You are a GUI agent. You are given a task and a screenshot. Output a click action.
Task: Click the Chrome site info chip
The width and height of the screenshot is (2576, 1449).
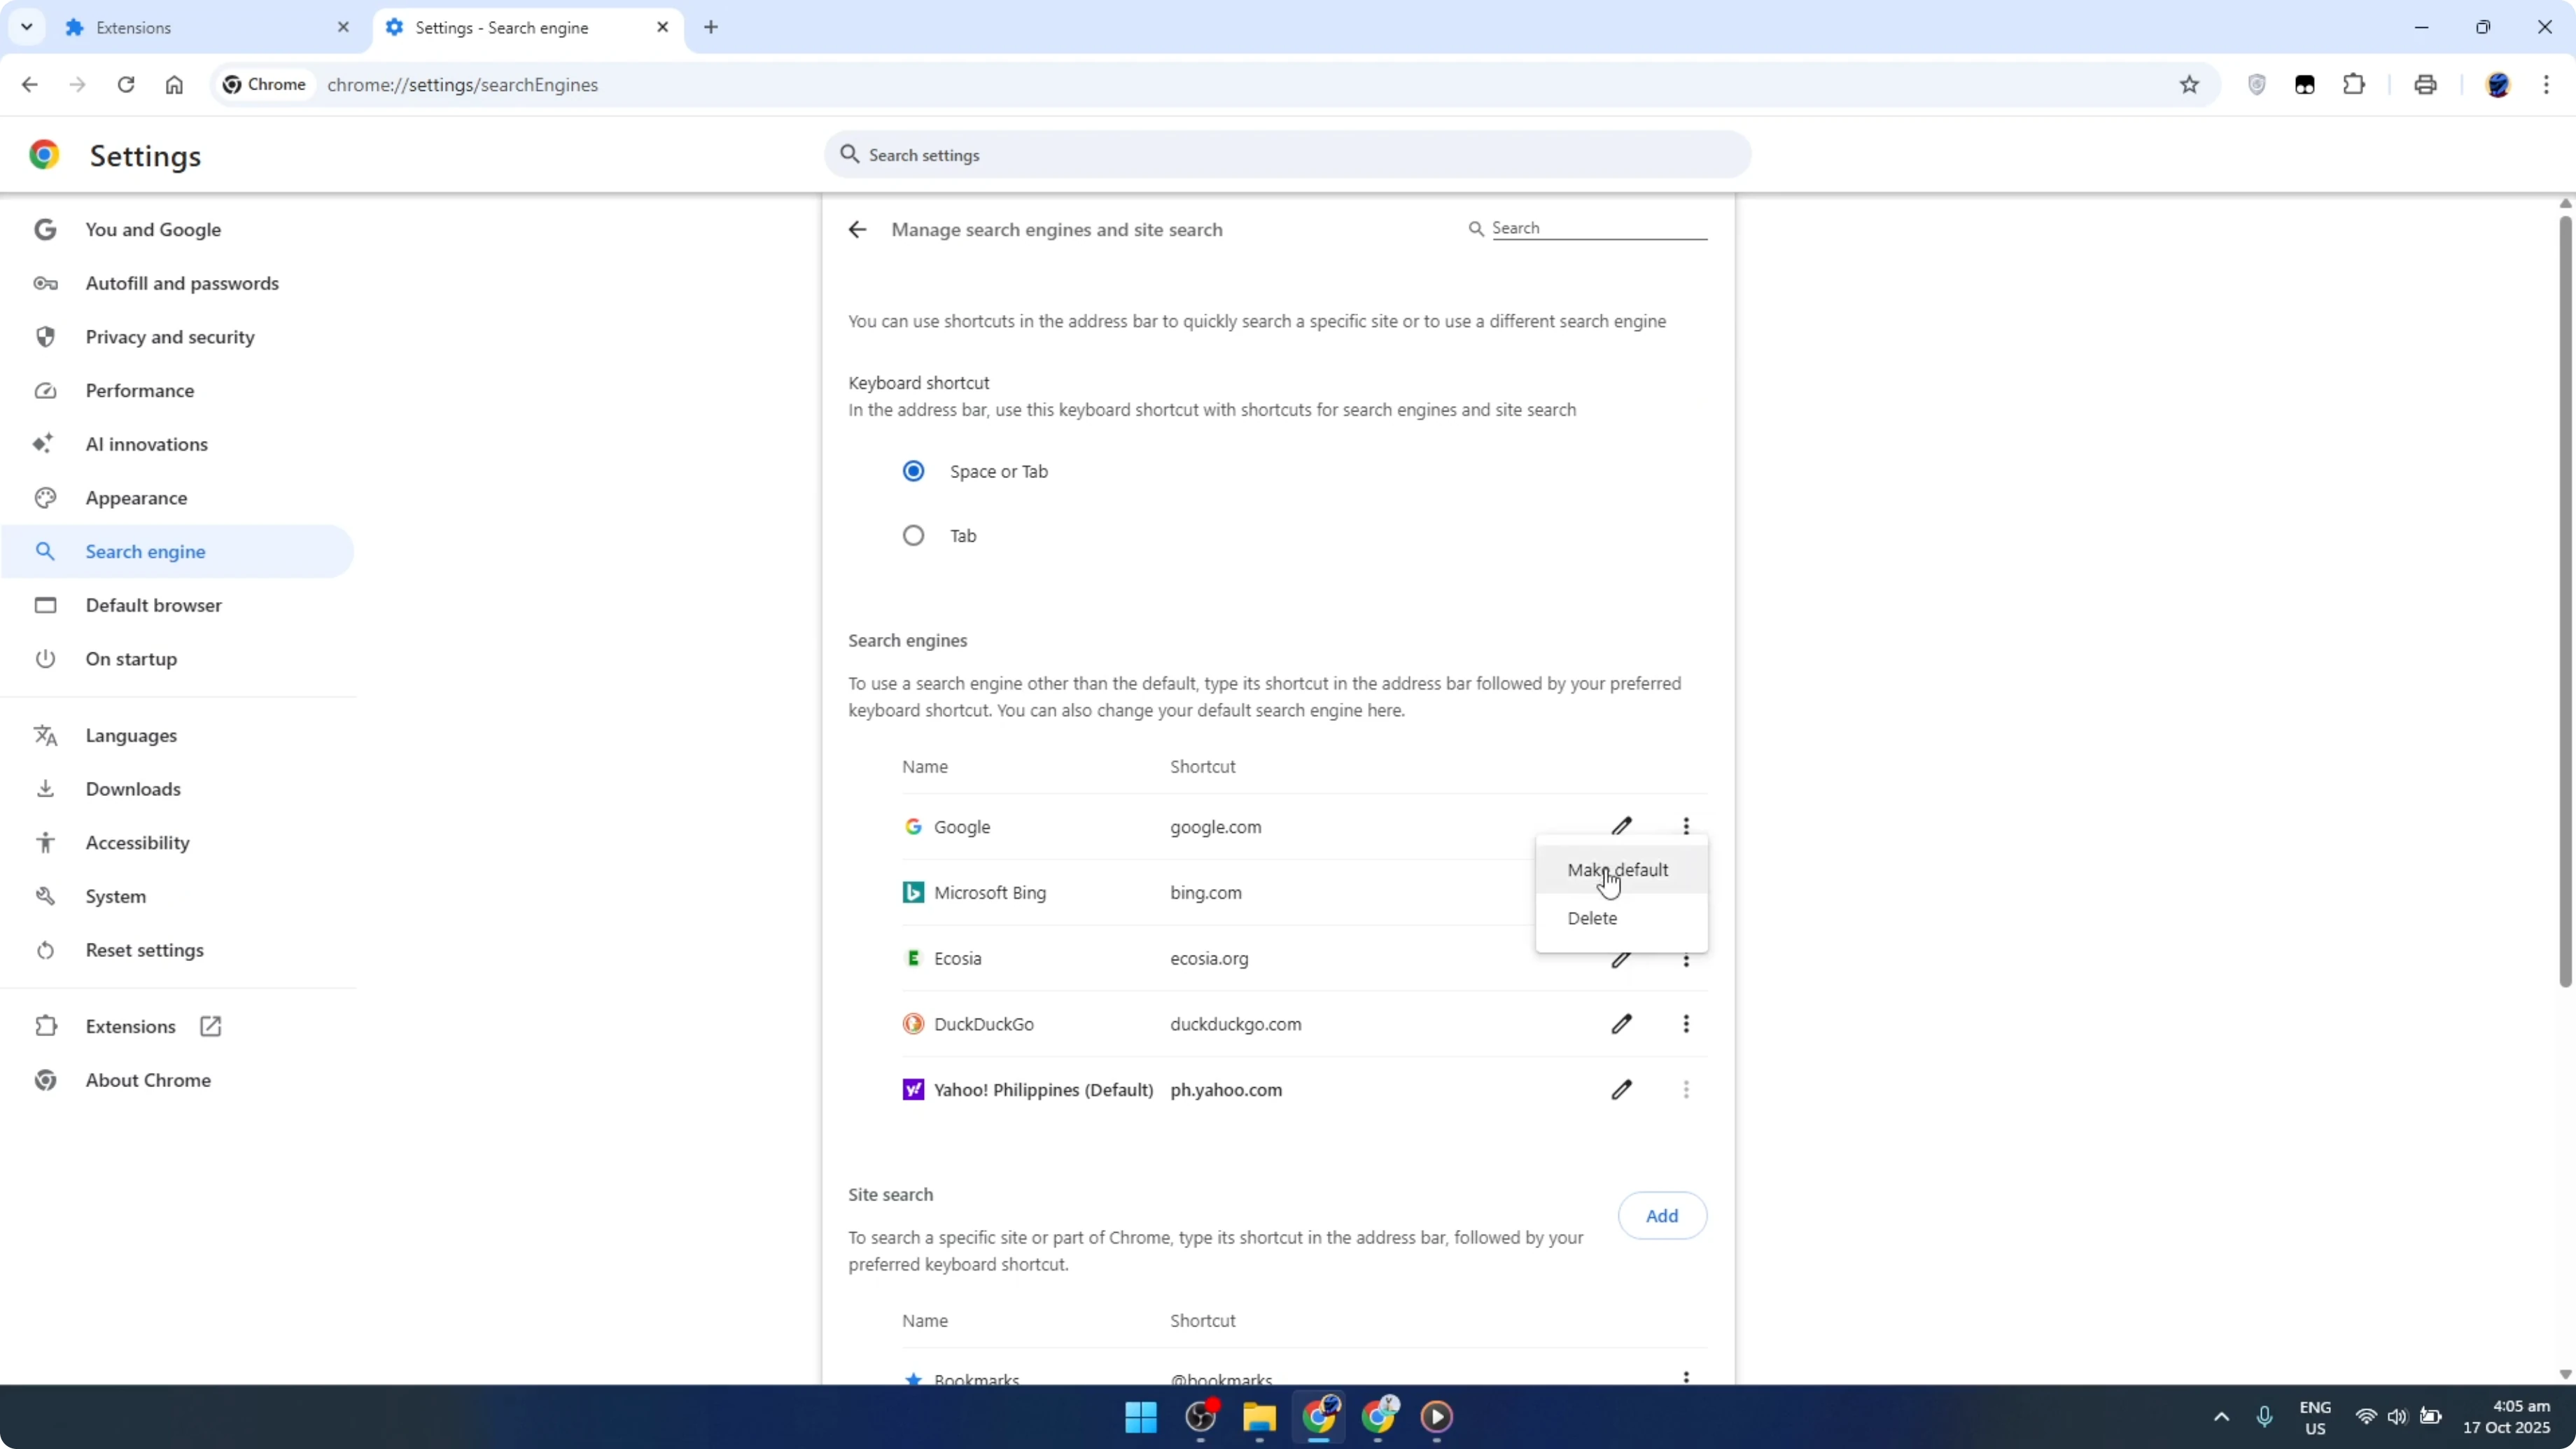(265, 85)
